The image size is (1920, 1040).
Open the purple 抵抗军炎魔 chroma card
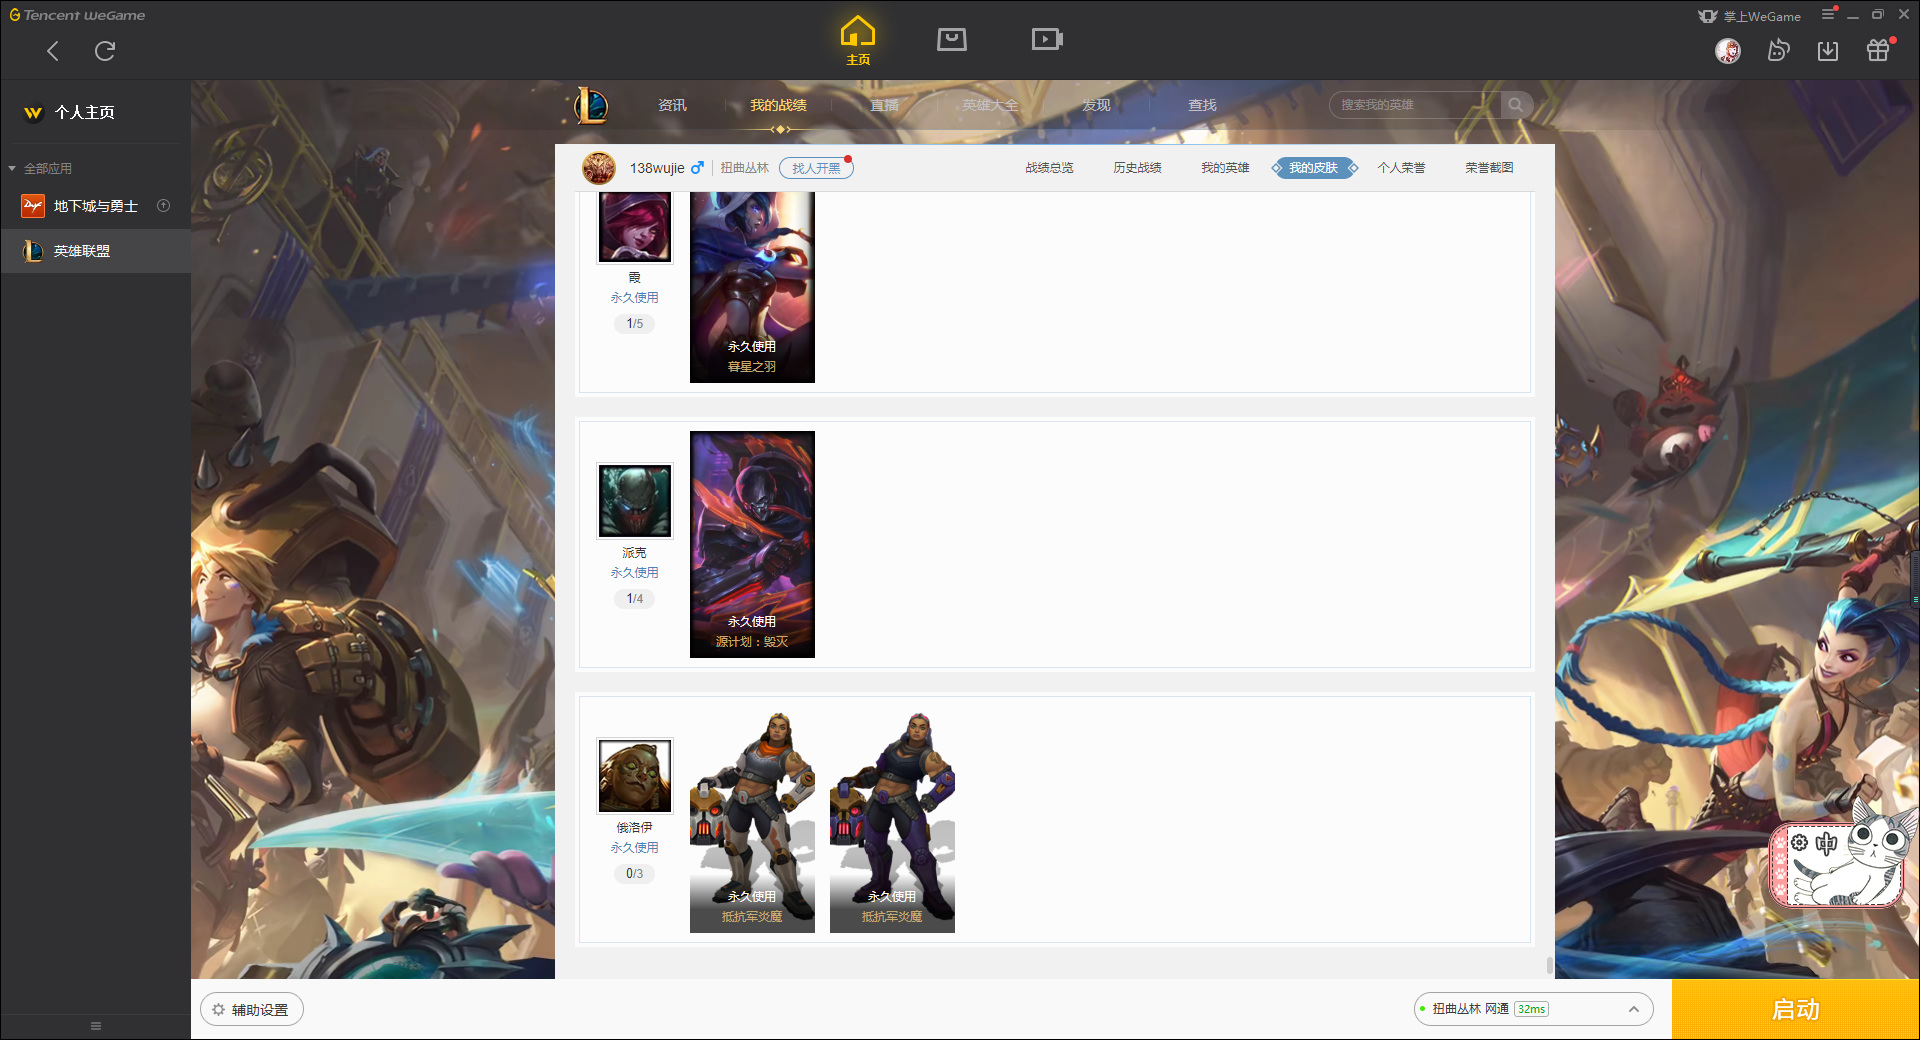pyautogui.click(x=892, y=821)
